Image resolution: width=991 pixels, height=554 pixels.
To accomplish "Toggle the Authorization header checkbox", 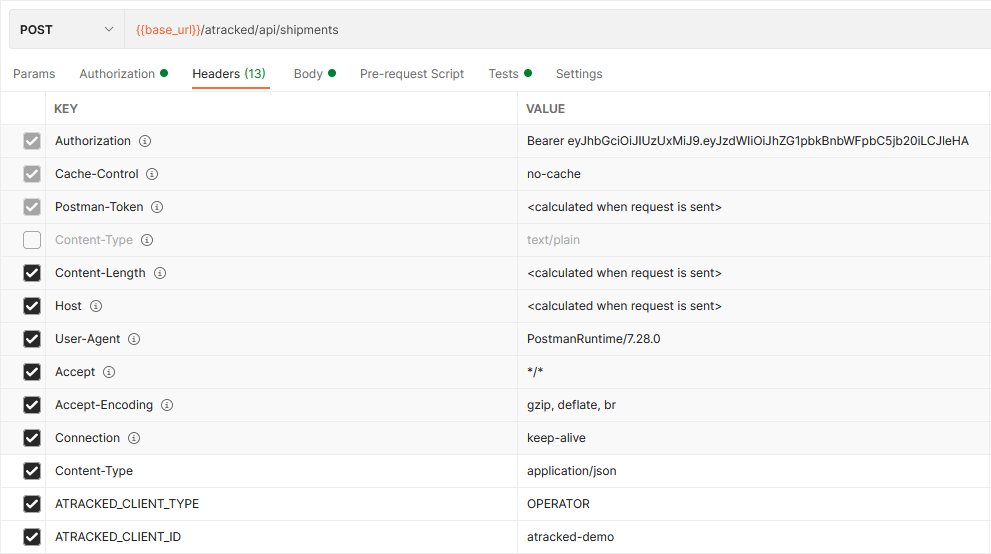I will (x=32, y=141).
